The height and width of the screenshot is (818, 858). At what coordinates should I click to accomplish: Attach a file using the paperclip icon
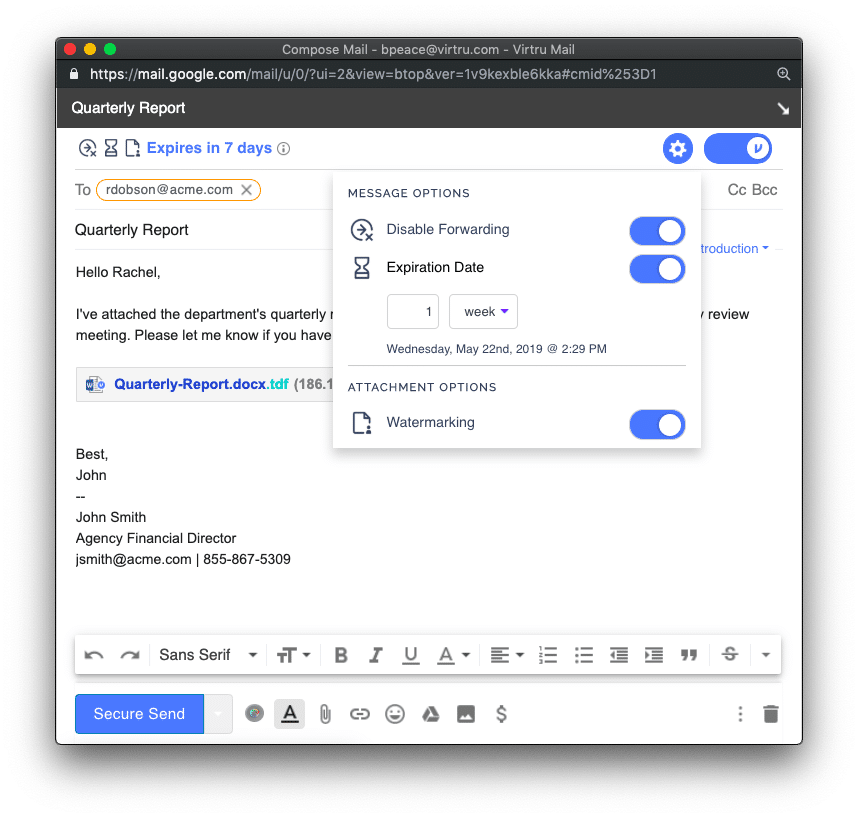[x=325, y=714]
